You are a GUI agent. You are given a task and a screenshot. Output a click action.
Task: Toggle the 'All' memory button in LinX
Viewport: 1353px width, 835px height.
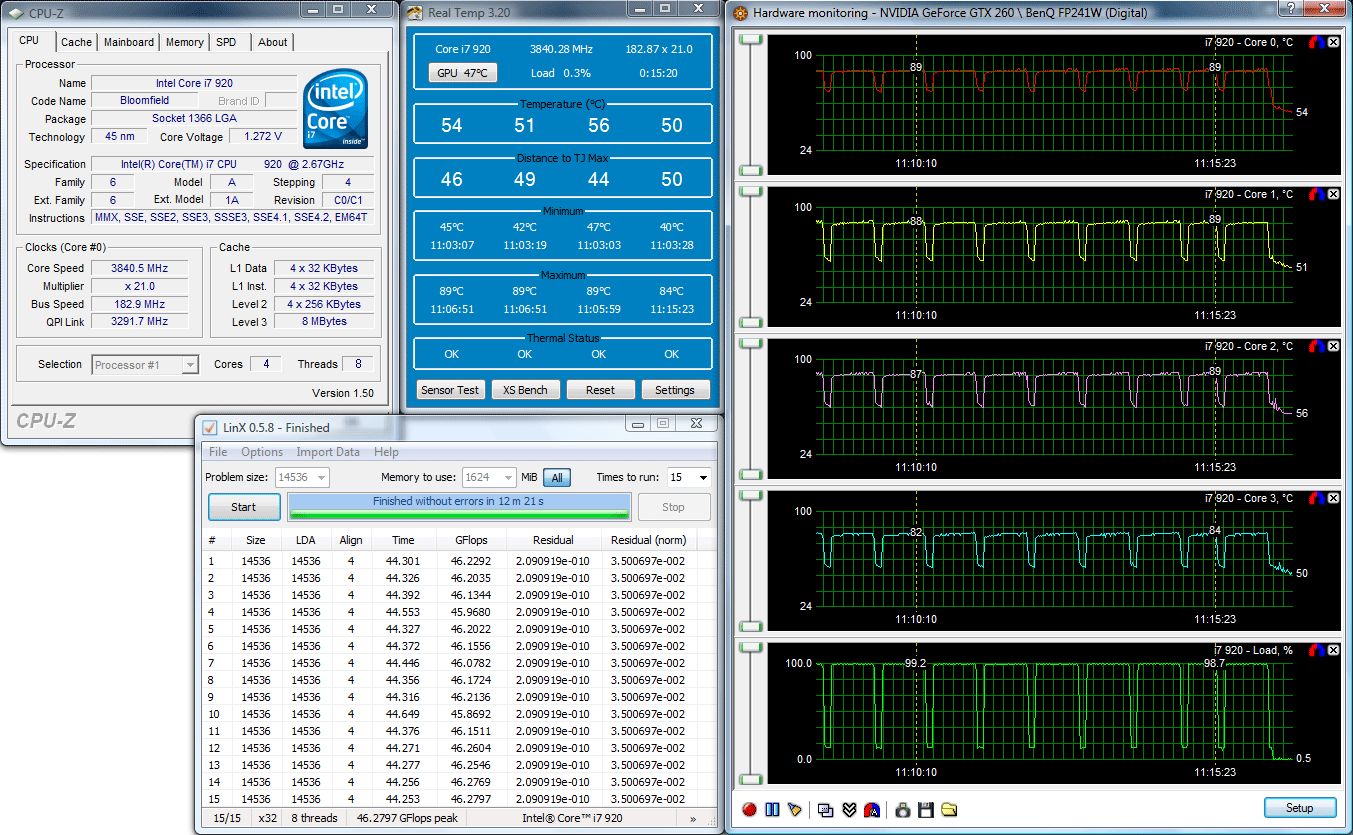[557, 478]
